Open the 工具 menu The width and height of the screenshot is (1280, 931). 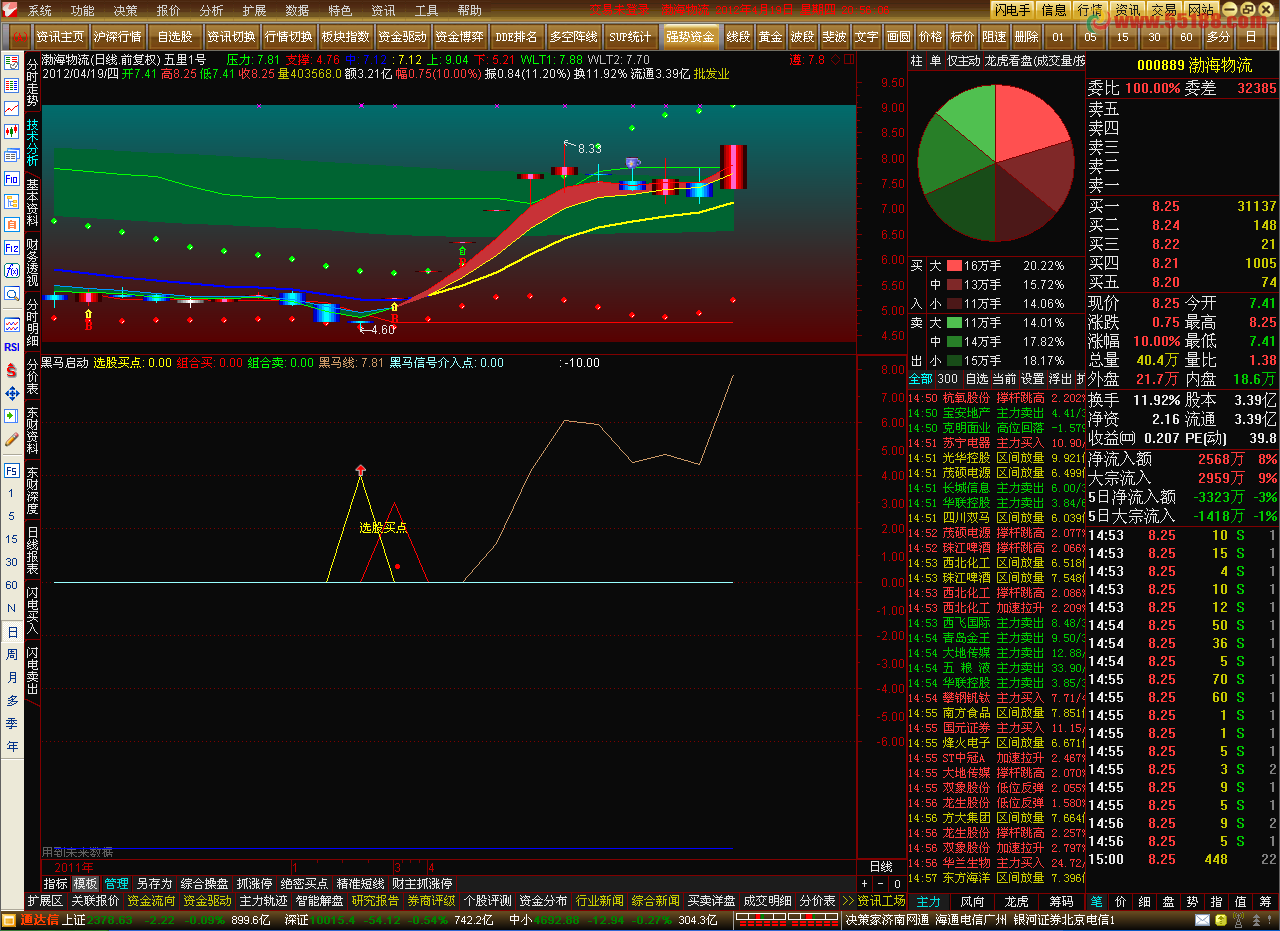tap(427, 10)
